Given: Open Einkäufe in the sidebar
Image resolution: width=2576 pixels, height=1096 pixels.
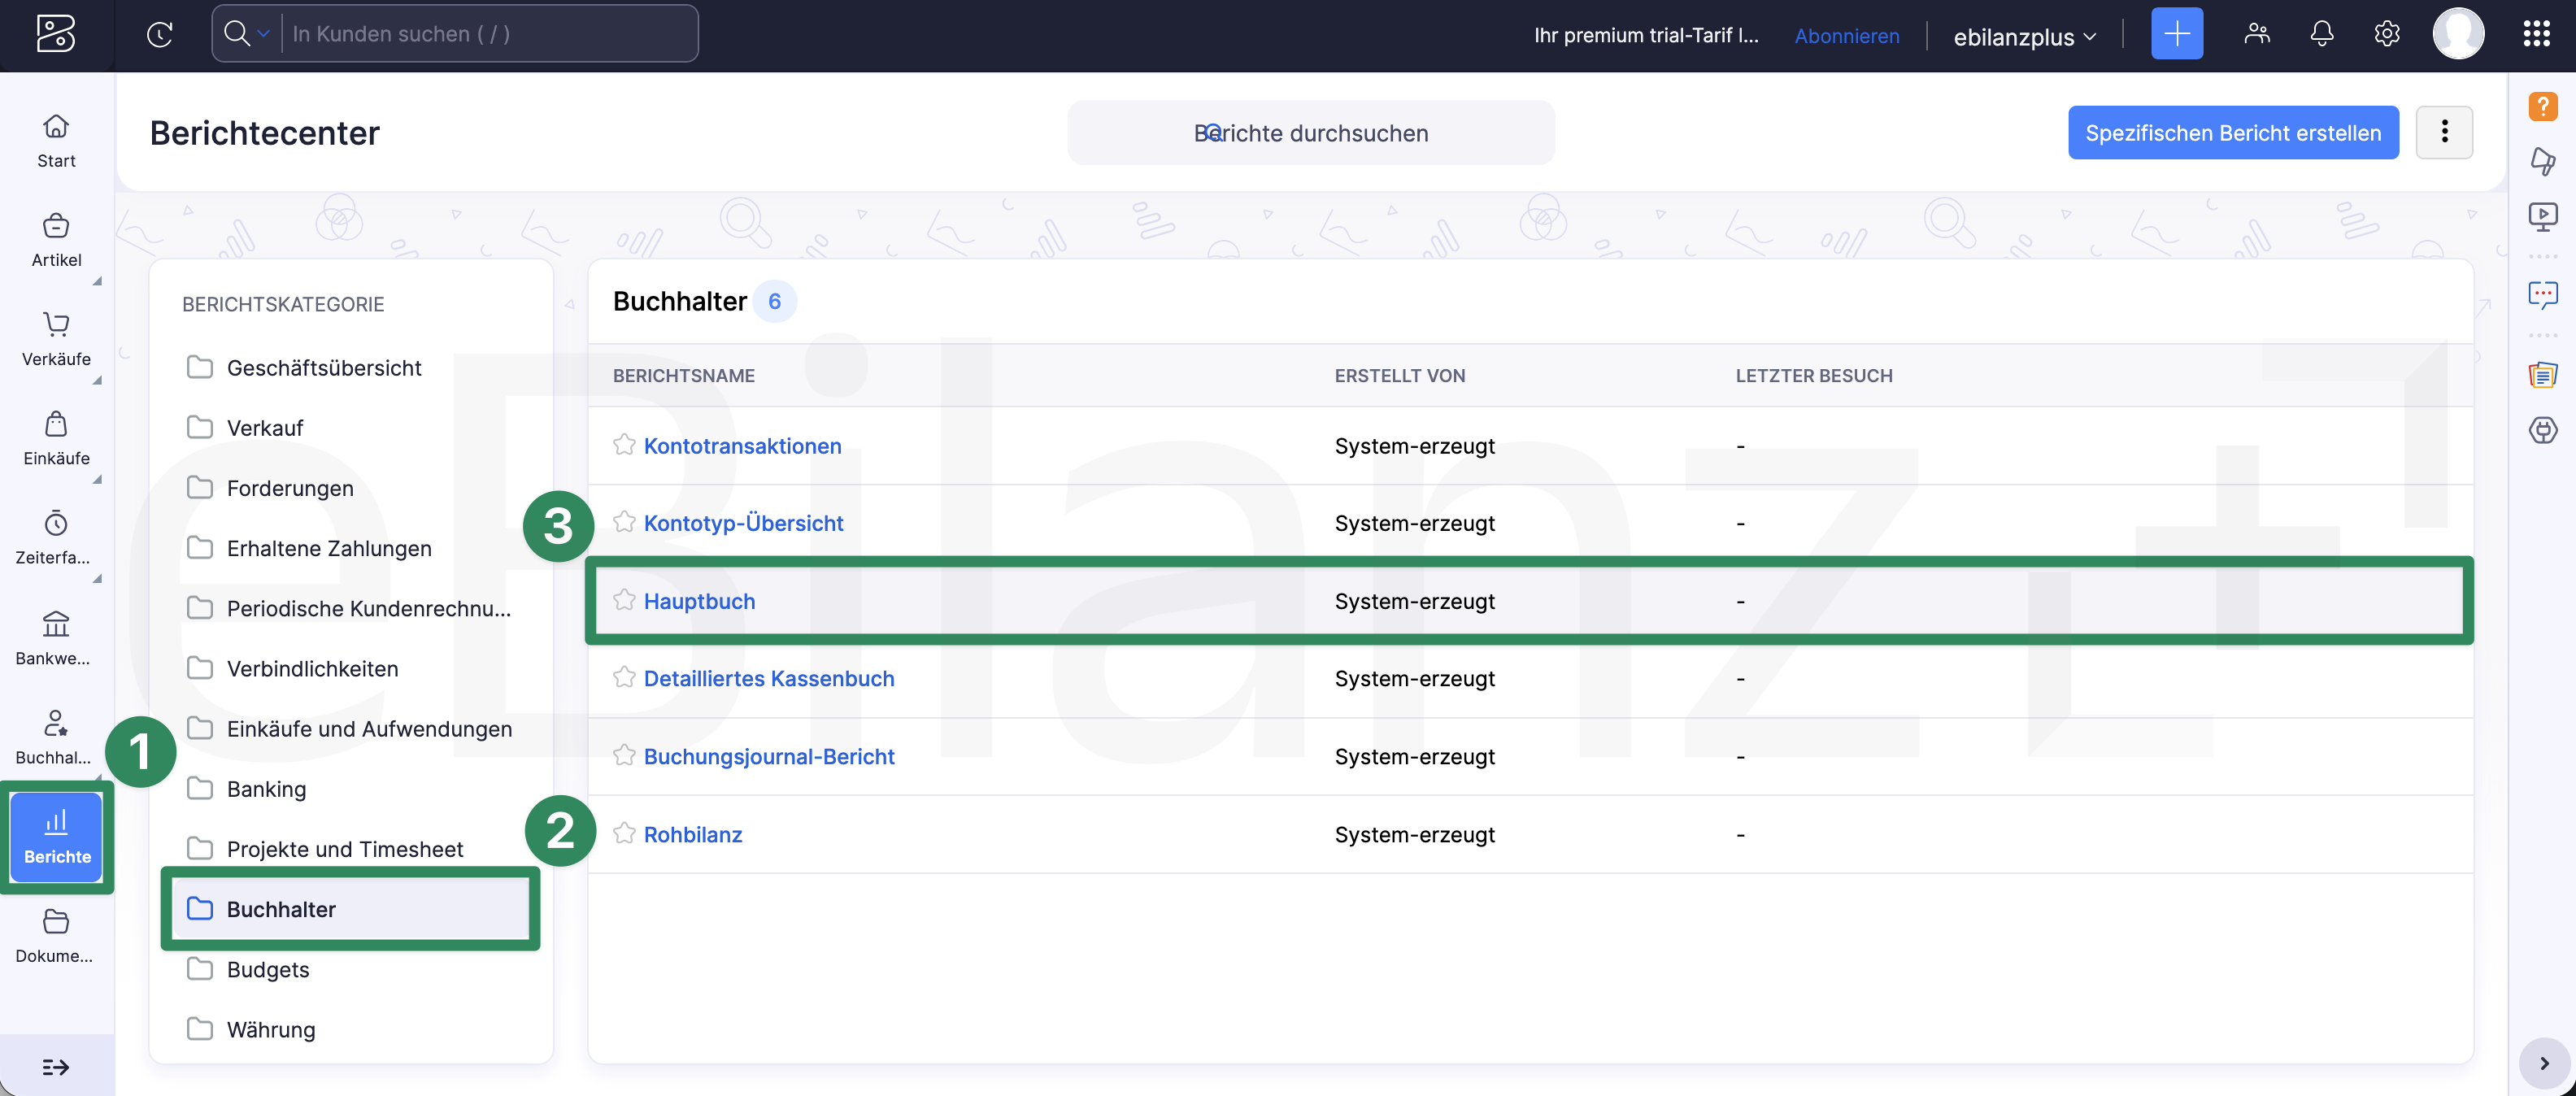Looking at the screenshot, I should pyautogui.click(x=56, y=438).
